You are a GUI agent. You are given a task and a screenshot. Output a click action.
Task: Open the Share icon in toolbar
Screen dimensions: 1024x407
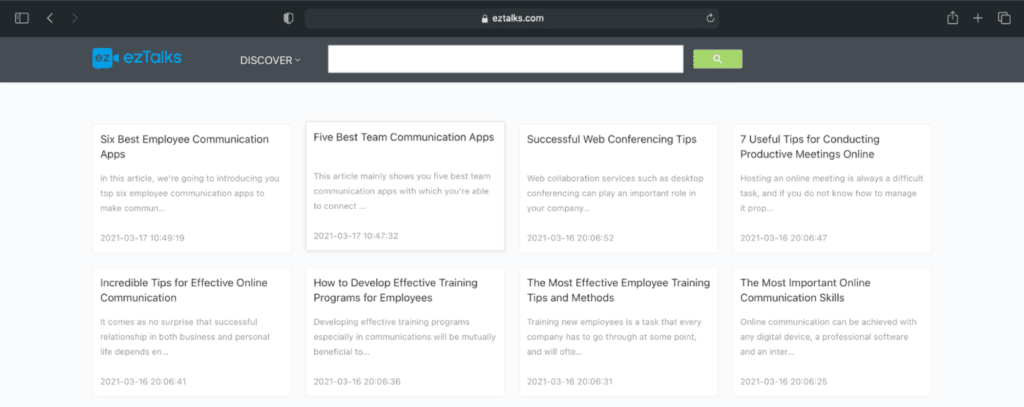click(x=953, y=18)
